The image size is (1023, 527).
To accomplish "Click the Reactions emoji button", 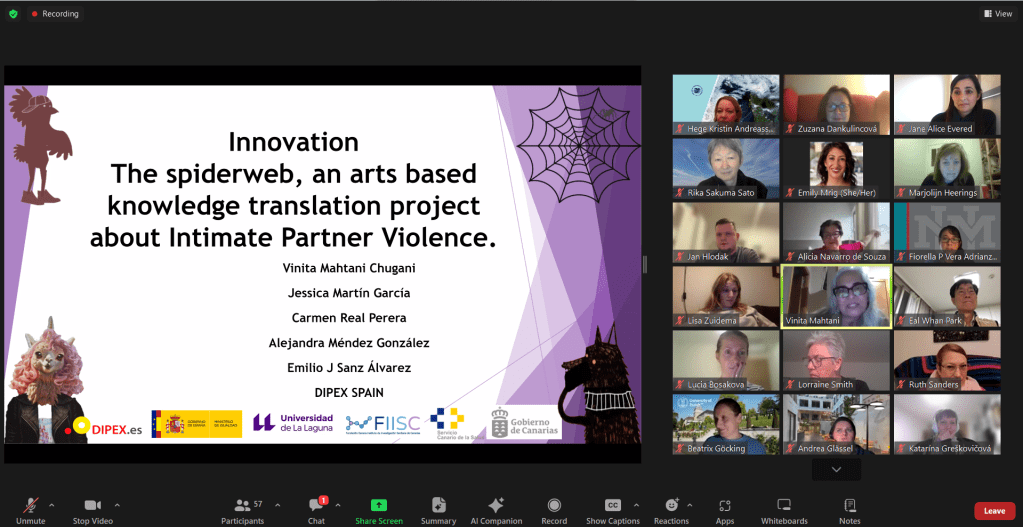I will click(671, 506).
